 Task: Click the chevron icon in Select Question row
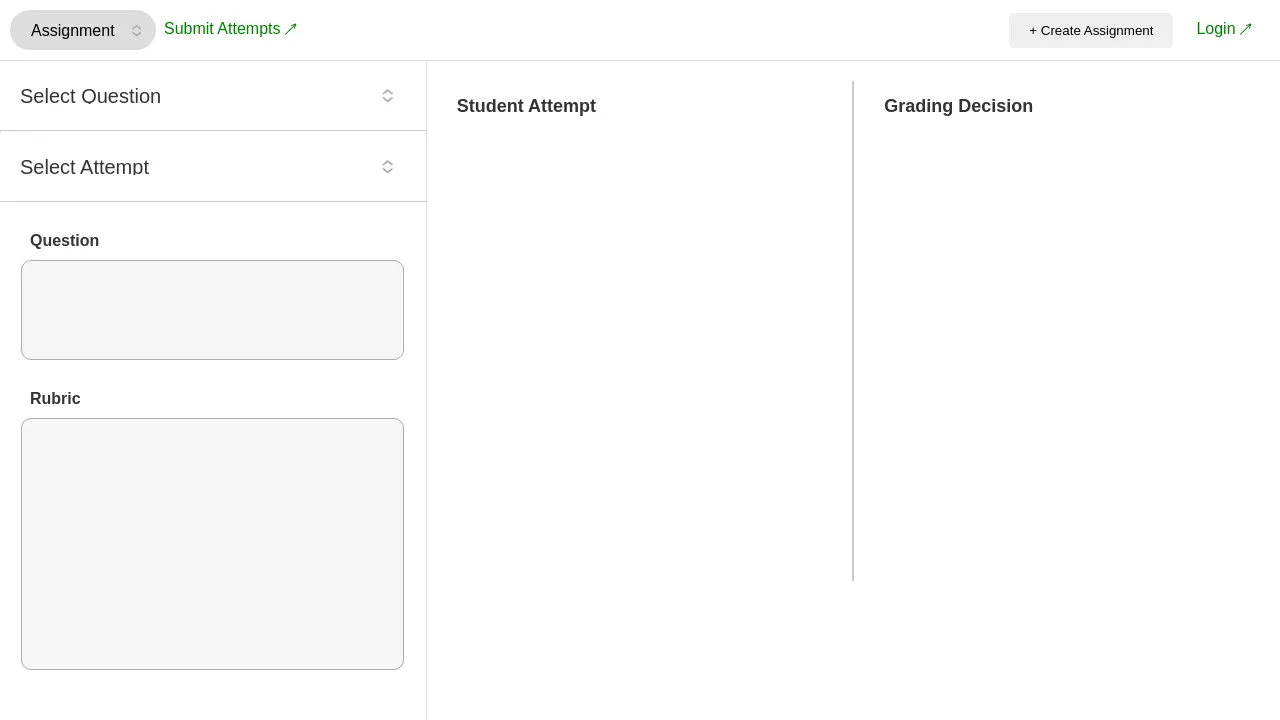pyautogui.click(x=388, y=96)
